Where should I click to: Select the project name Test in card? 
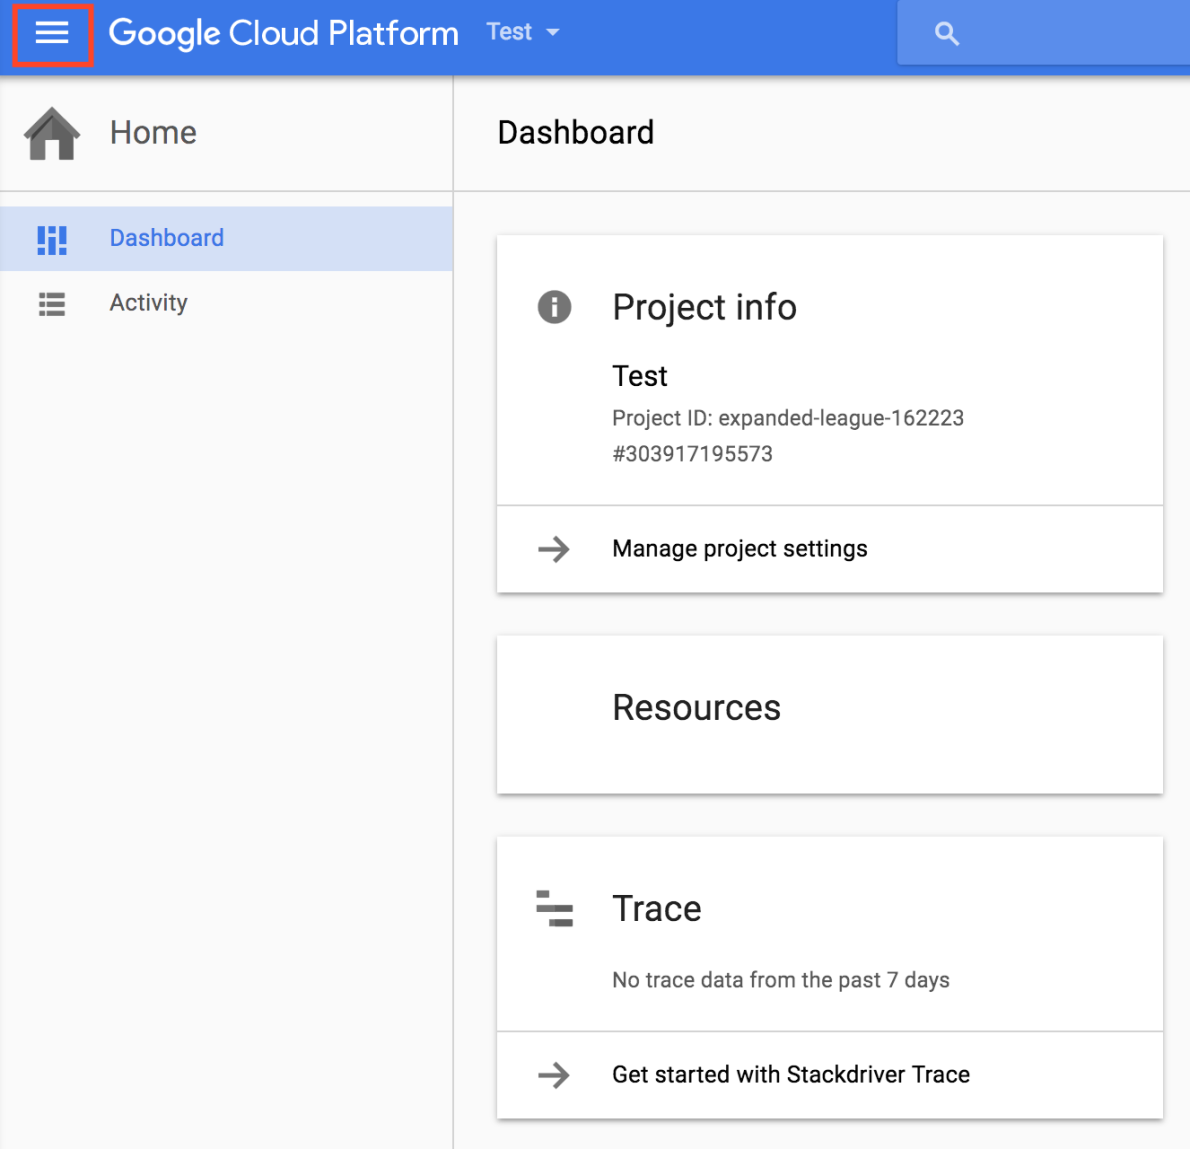pos(640,376)
